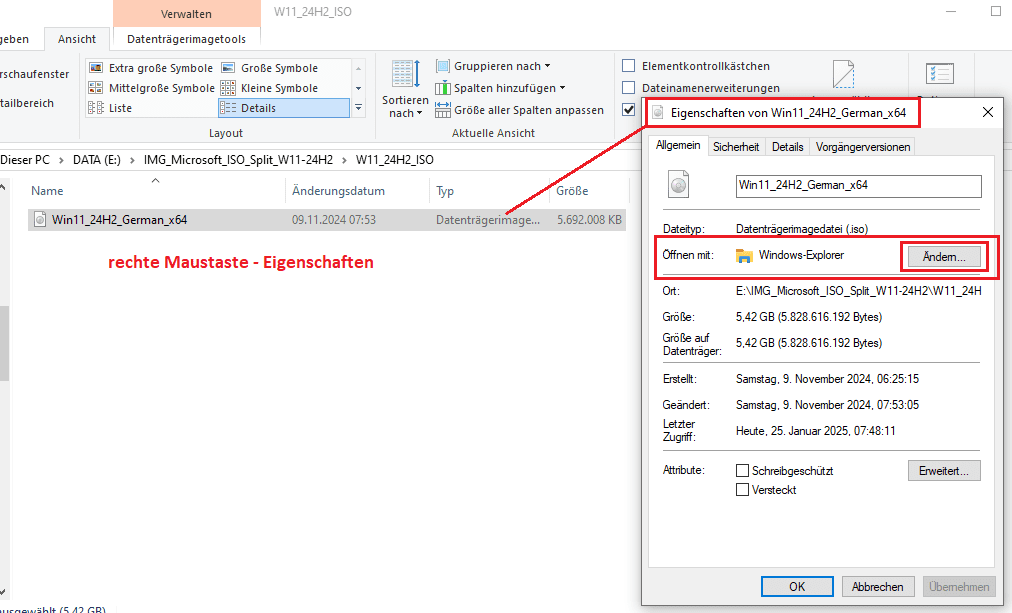Screen dimensions: 1012x613
Task: Expand breadcrumb chevron after DATA (E:)
Action: [x=132, y=160]
